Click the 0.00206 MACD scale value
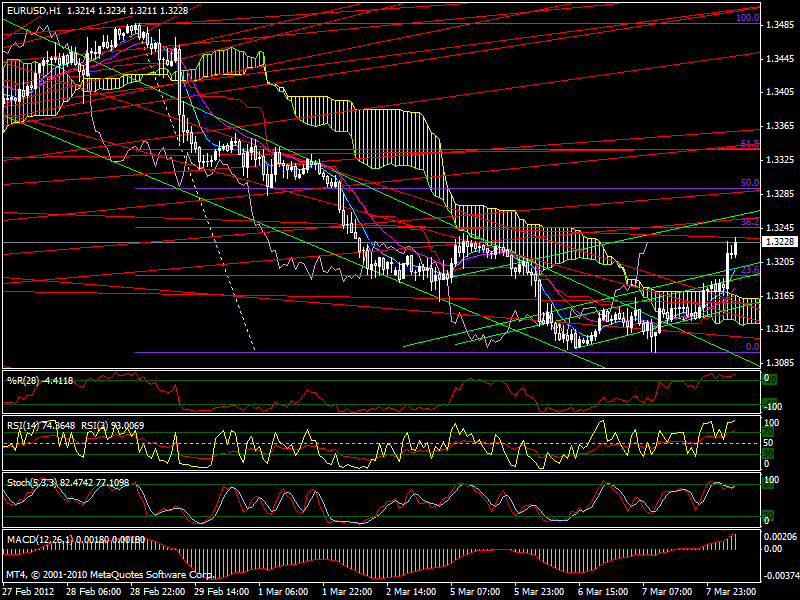Viewport: 800px width, 600px height. tap(780, 536)
